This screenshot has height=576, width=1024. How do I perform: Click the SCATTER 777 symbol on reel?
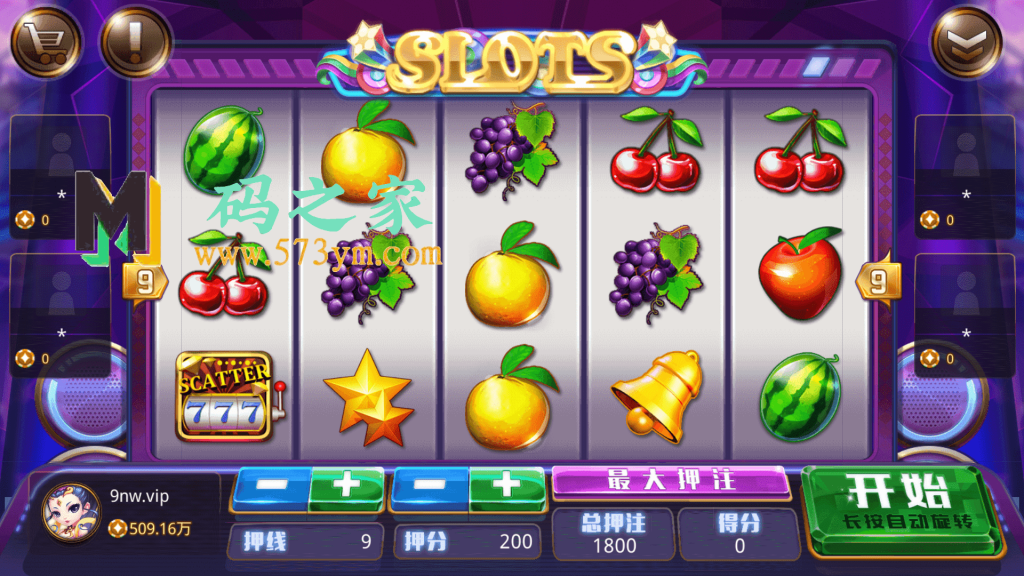click(226, 396)
